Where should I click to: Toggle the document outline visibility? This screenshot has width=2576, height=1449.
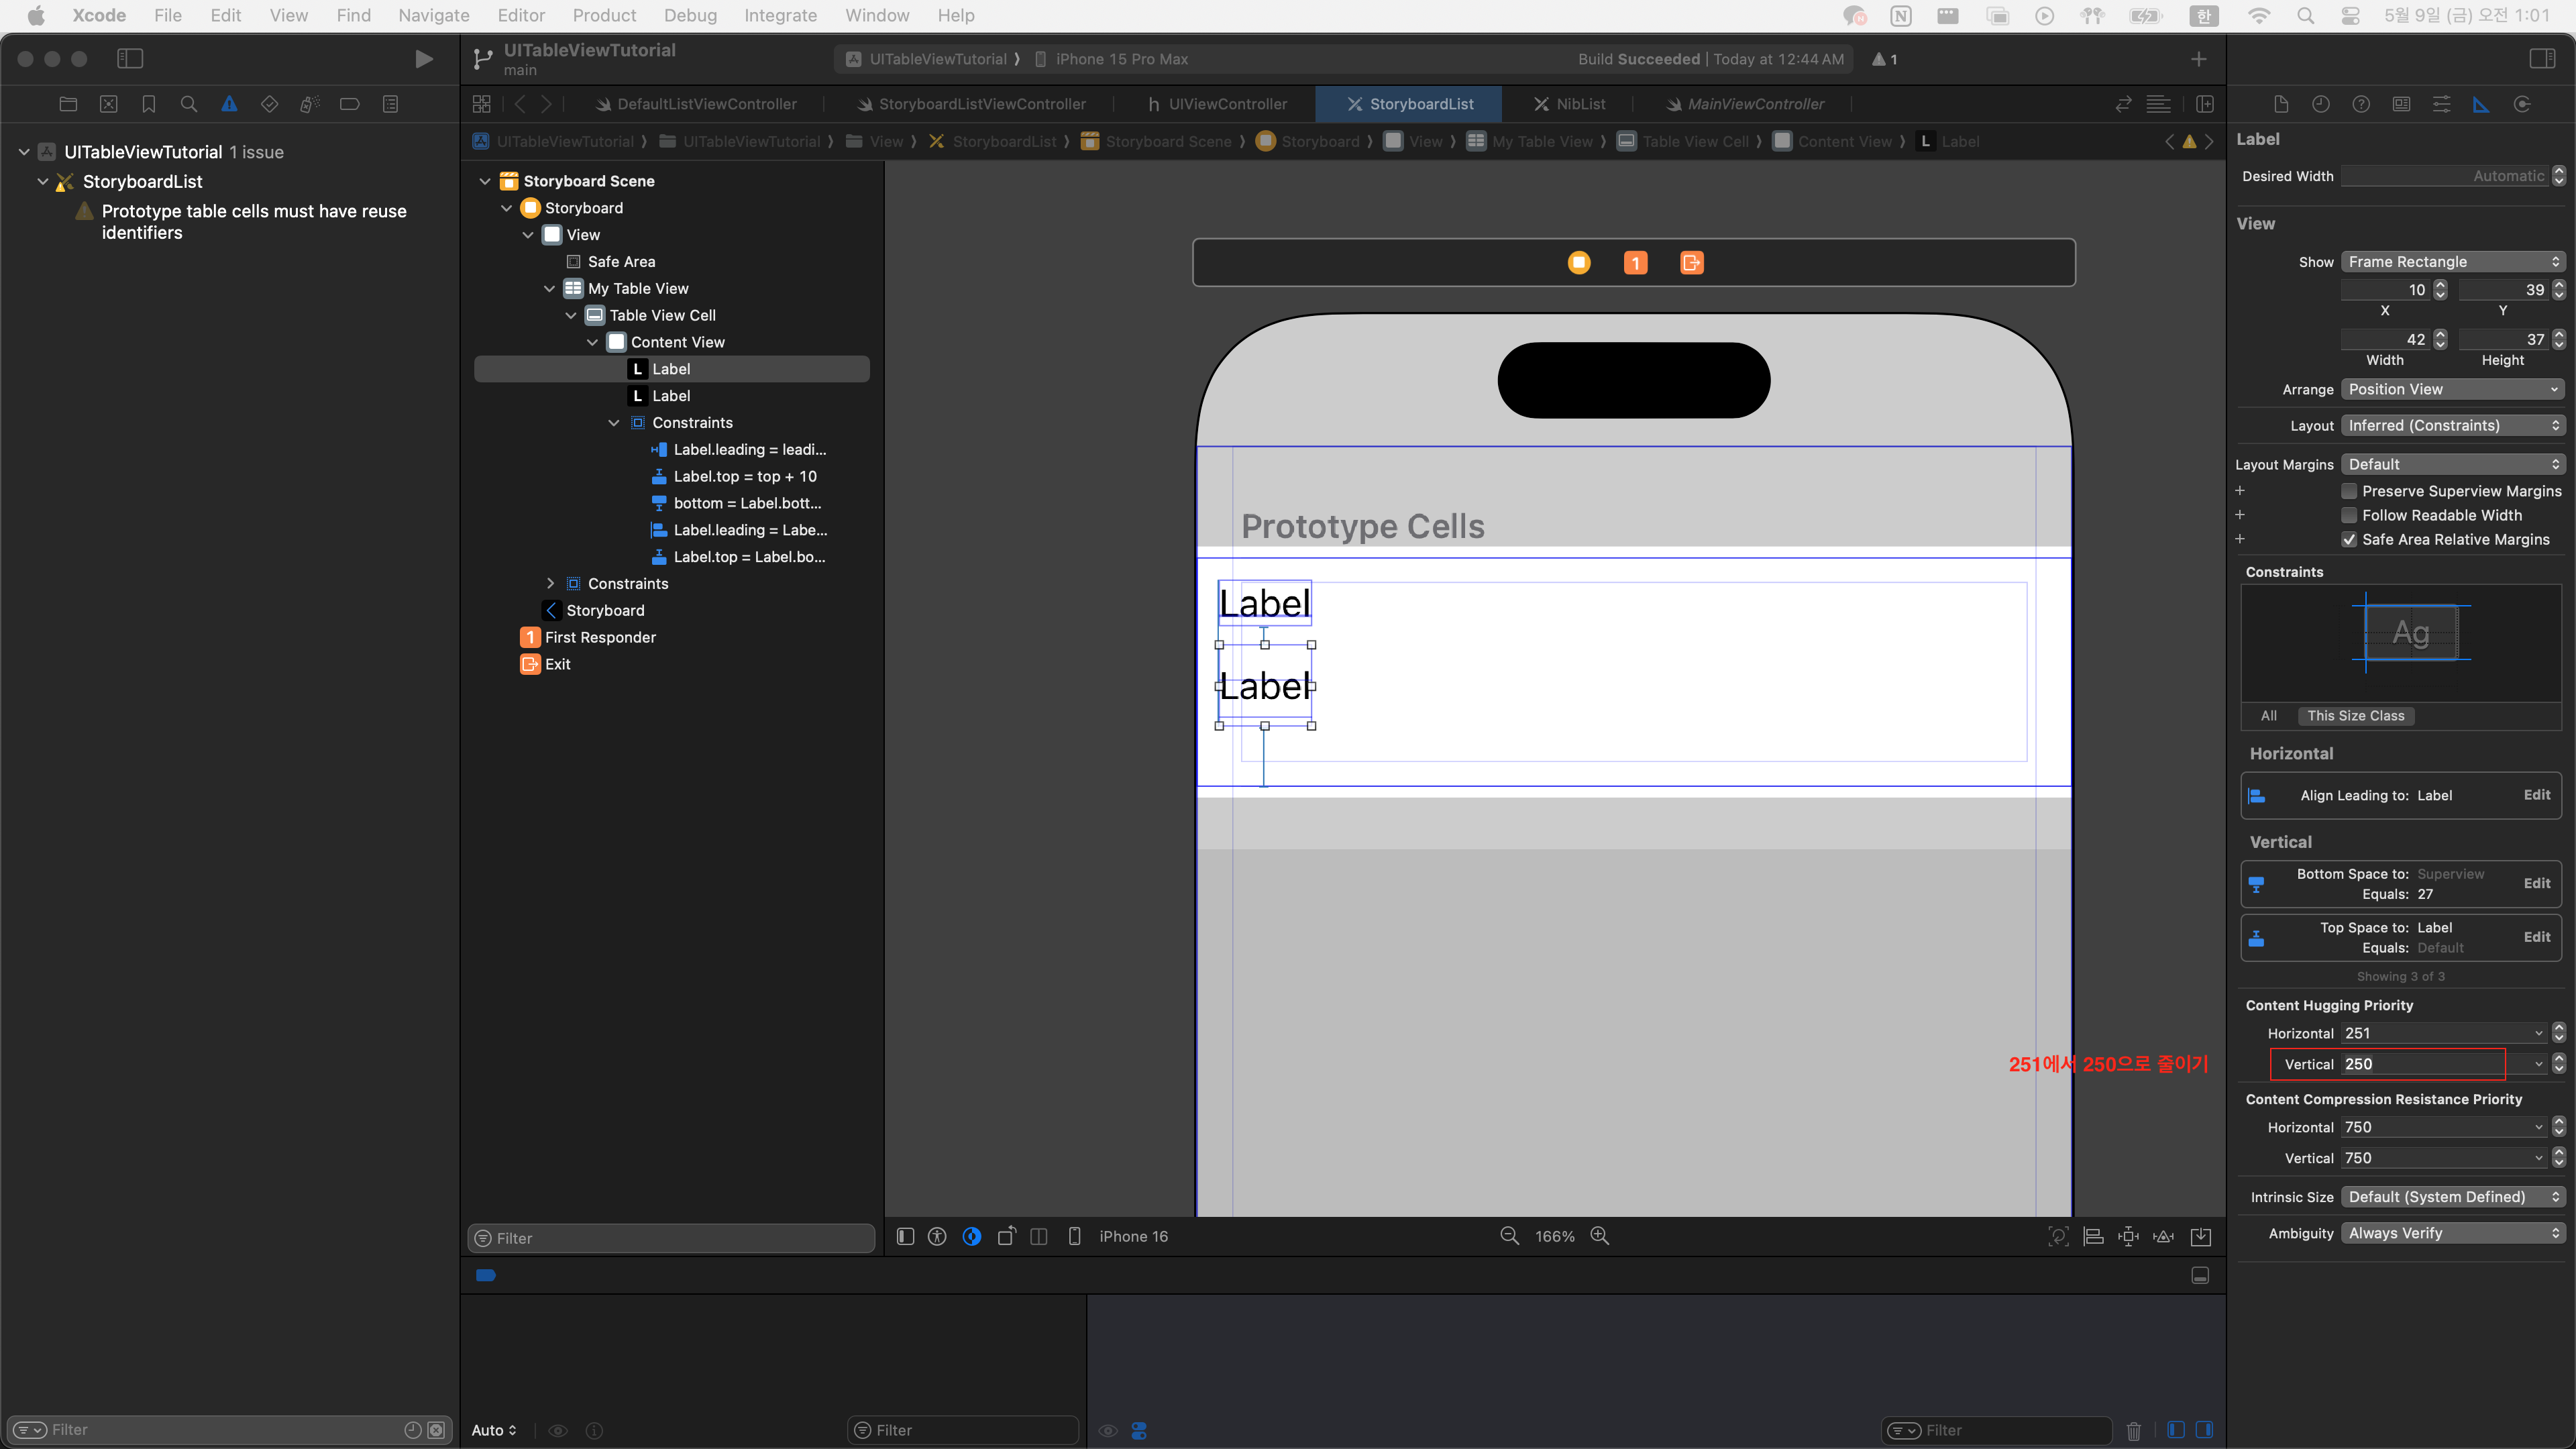point(905,1236)
